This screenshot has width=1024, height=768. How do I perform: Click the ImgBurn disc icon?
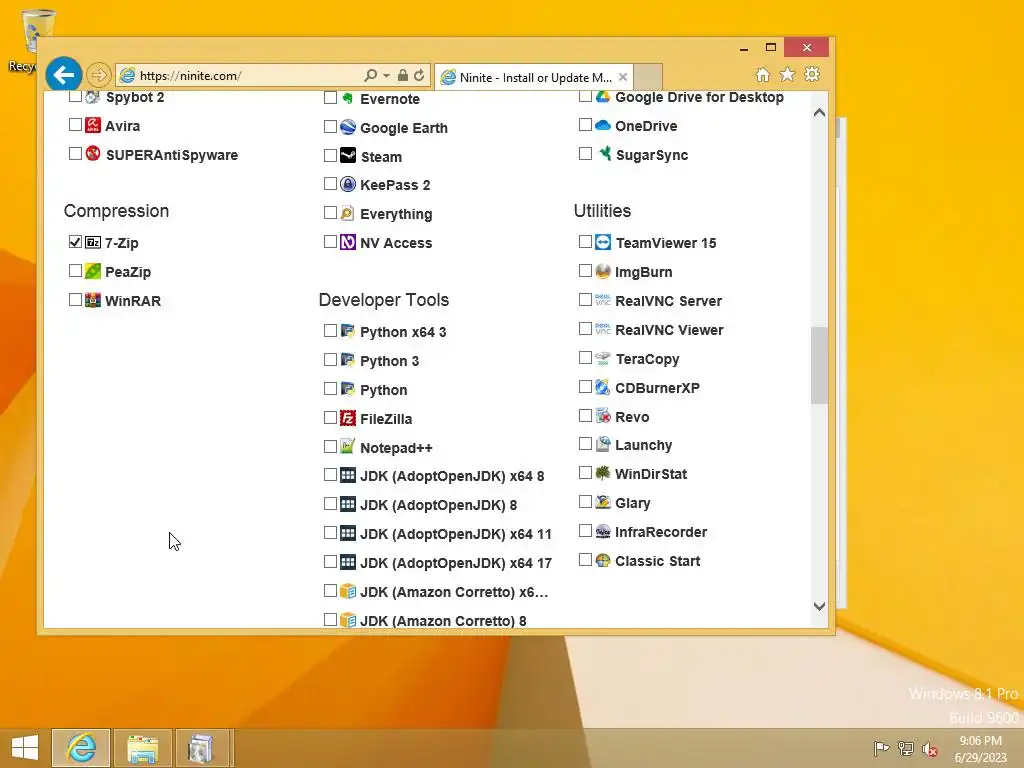[603, 271]
